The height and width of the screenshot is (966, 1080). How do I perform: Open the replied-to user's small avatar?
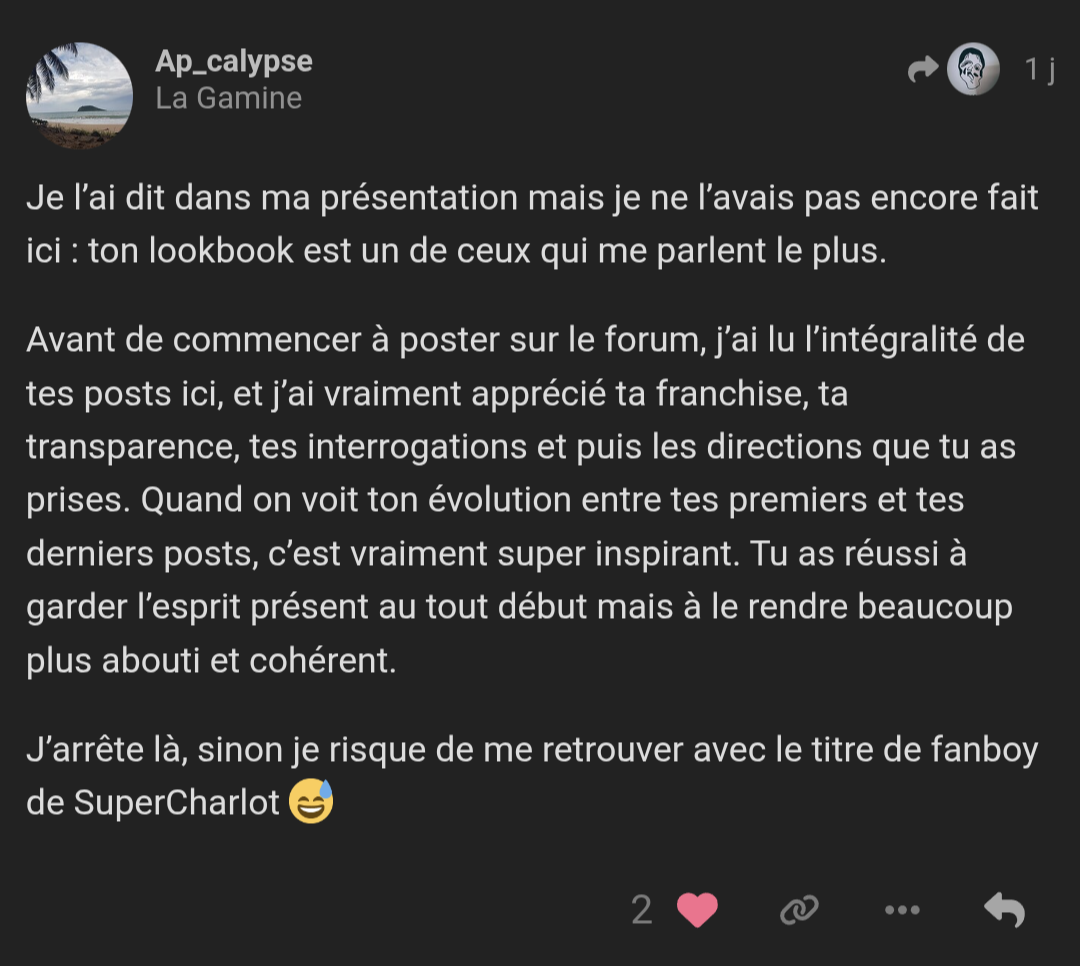coord(973,70)
